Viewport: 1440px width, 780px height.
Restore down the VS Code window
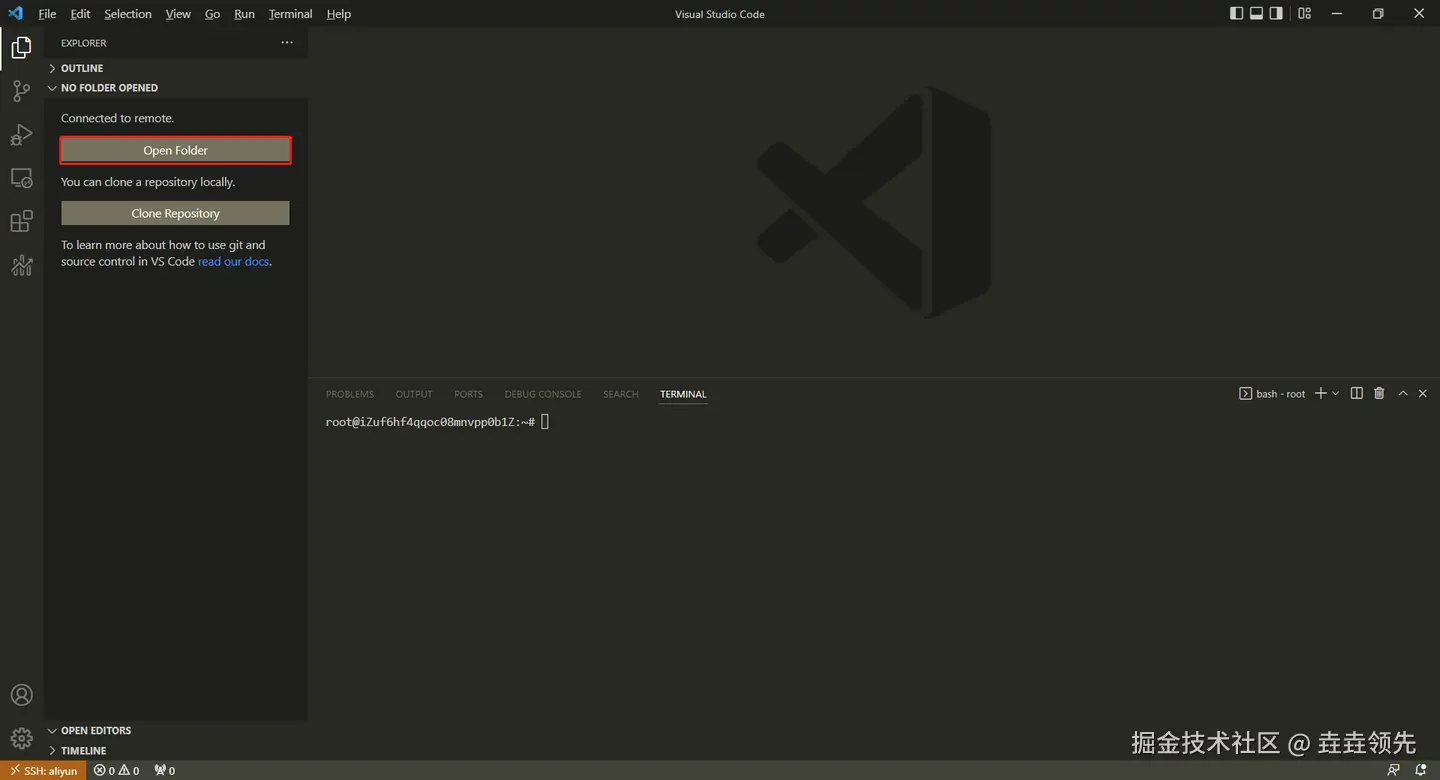tap(1378, 13)
